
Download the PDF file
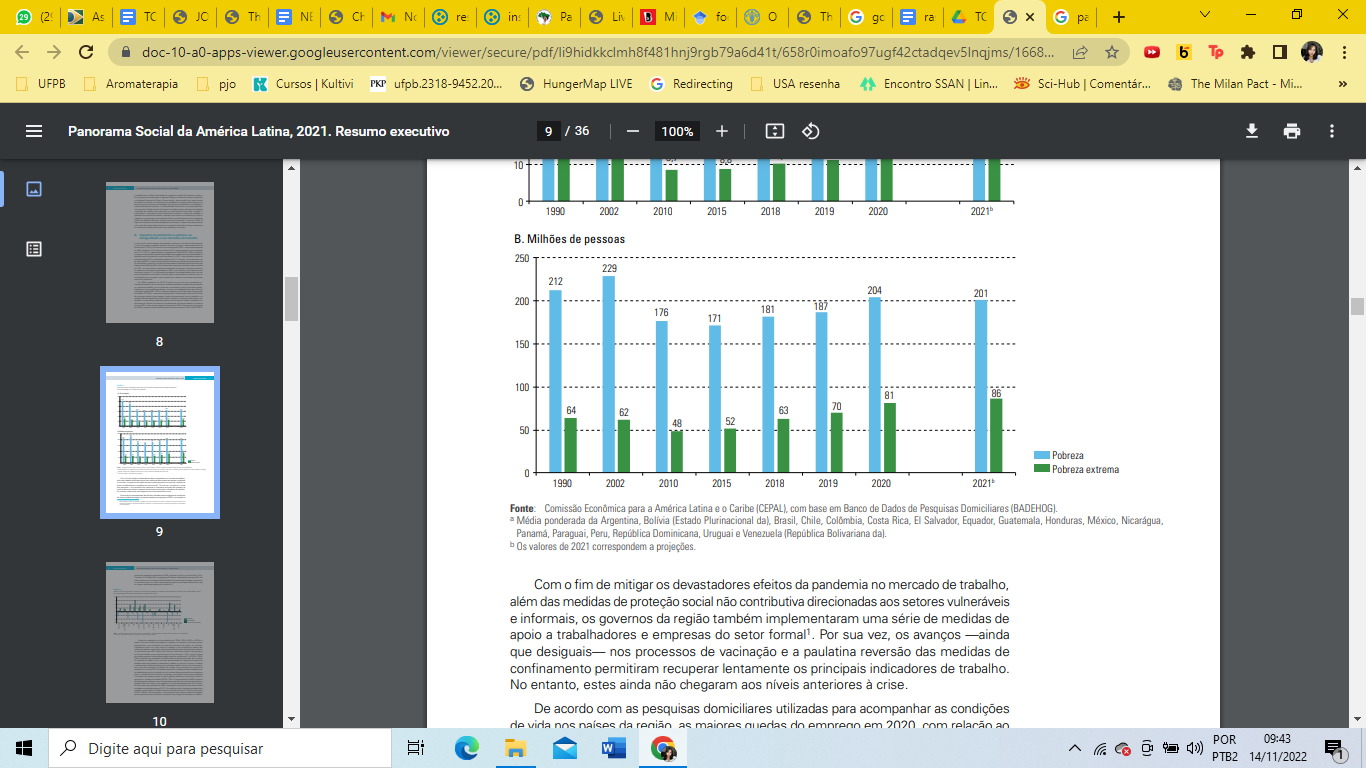(1251, 131)
